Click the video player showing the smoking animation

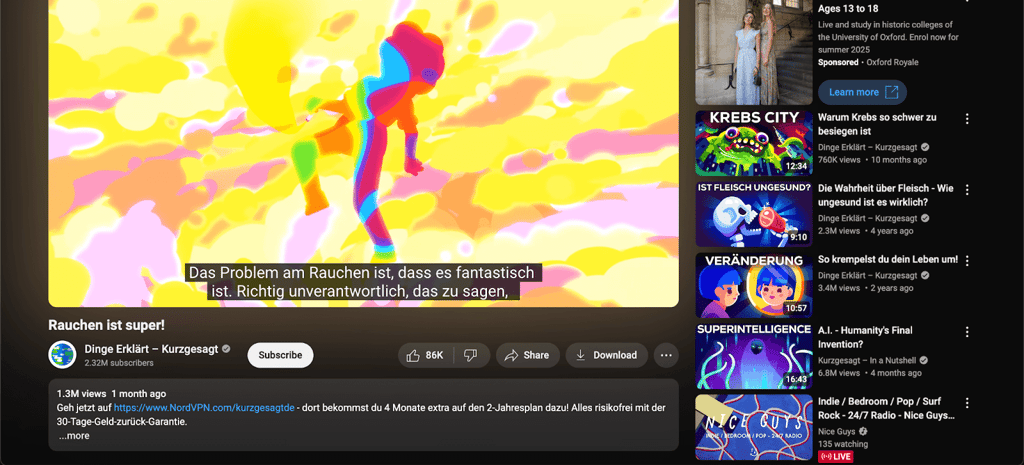tap(364, 153)
